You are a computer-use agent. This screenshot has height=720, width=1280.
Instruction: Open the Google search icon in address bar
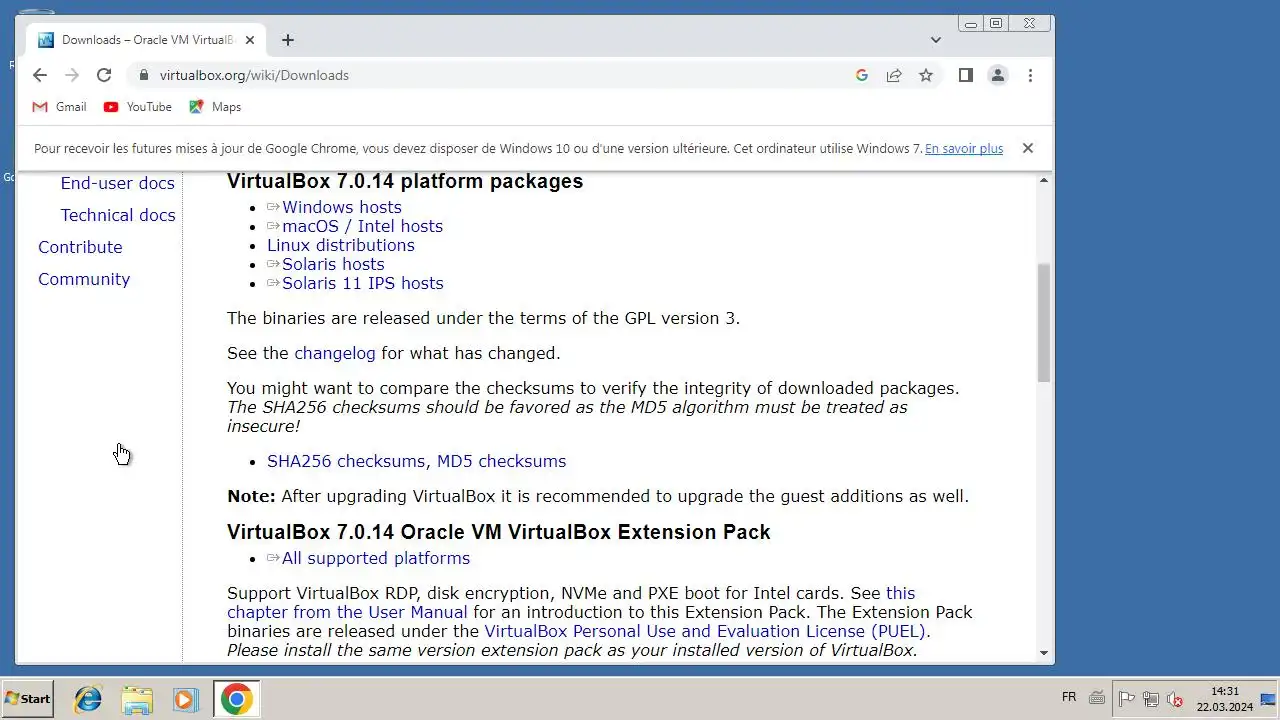pos(862,75)
